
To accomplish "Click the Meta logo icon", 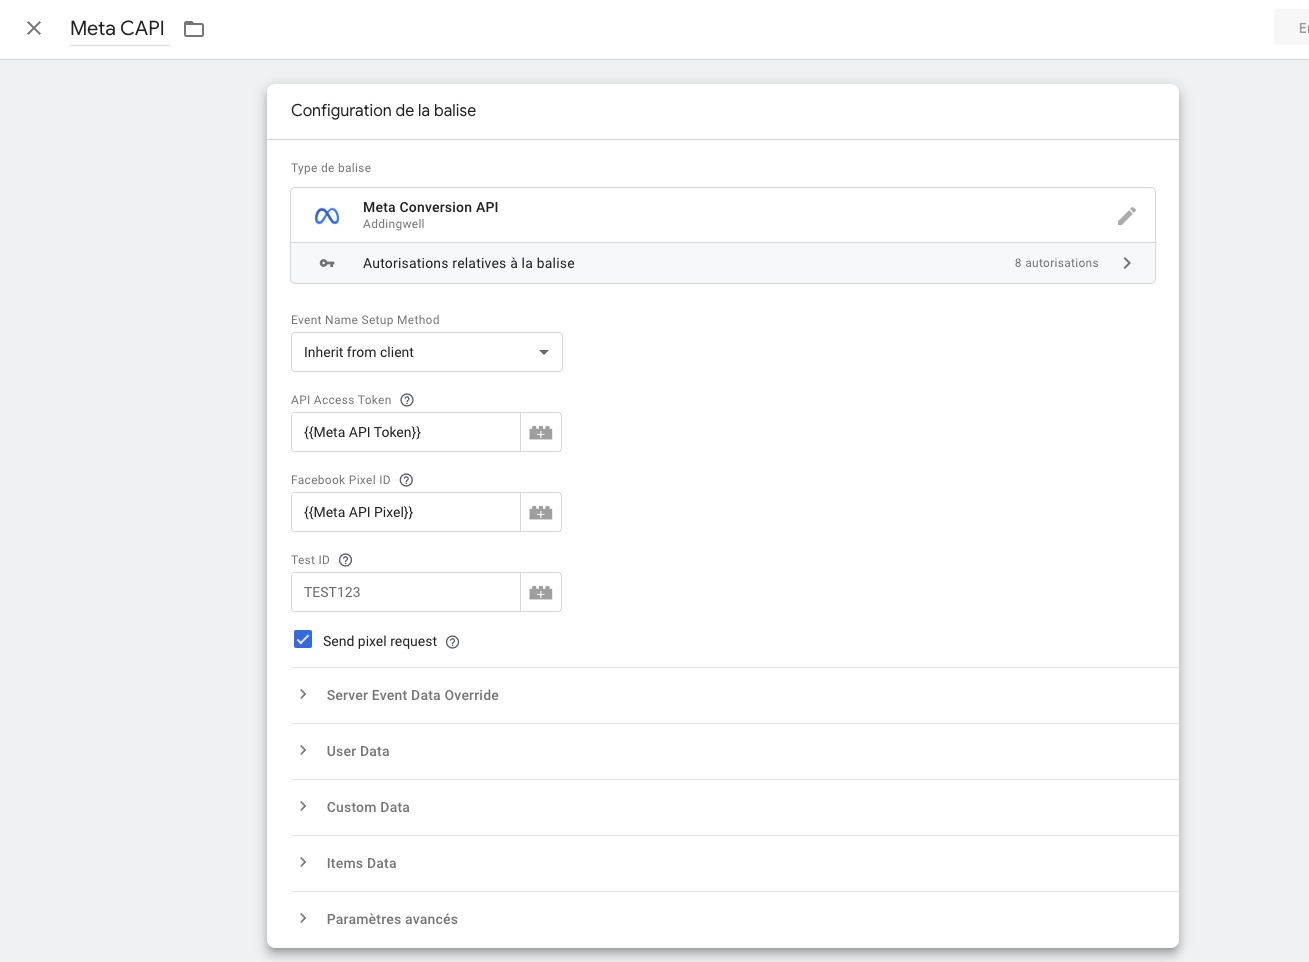I will pyautogui.click(x=327, y=216).
